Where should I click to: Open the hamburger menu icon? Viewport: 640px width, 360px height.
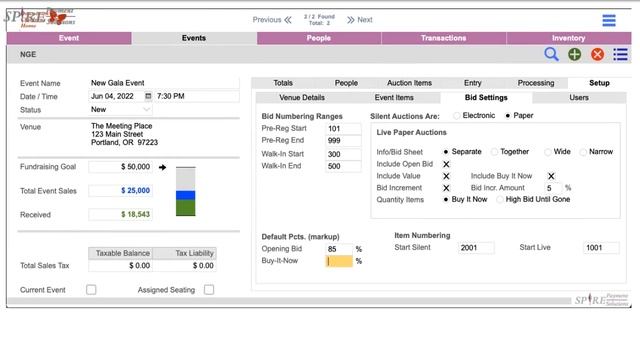[x=609, y=20]
